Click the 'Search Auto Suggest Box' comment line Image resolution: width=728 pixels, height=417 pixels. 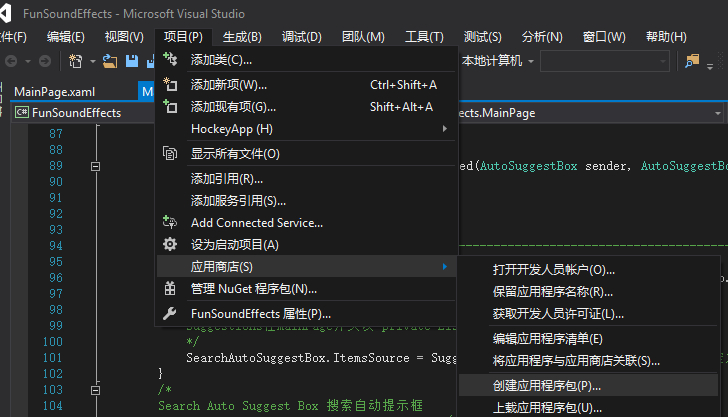pyautogui.click(x=291, y=405)
